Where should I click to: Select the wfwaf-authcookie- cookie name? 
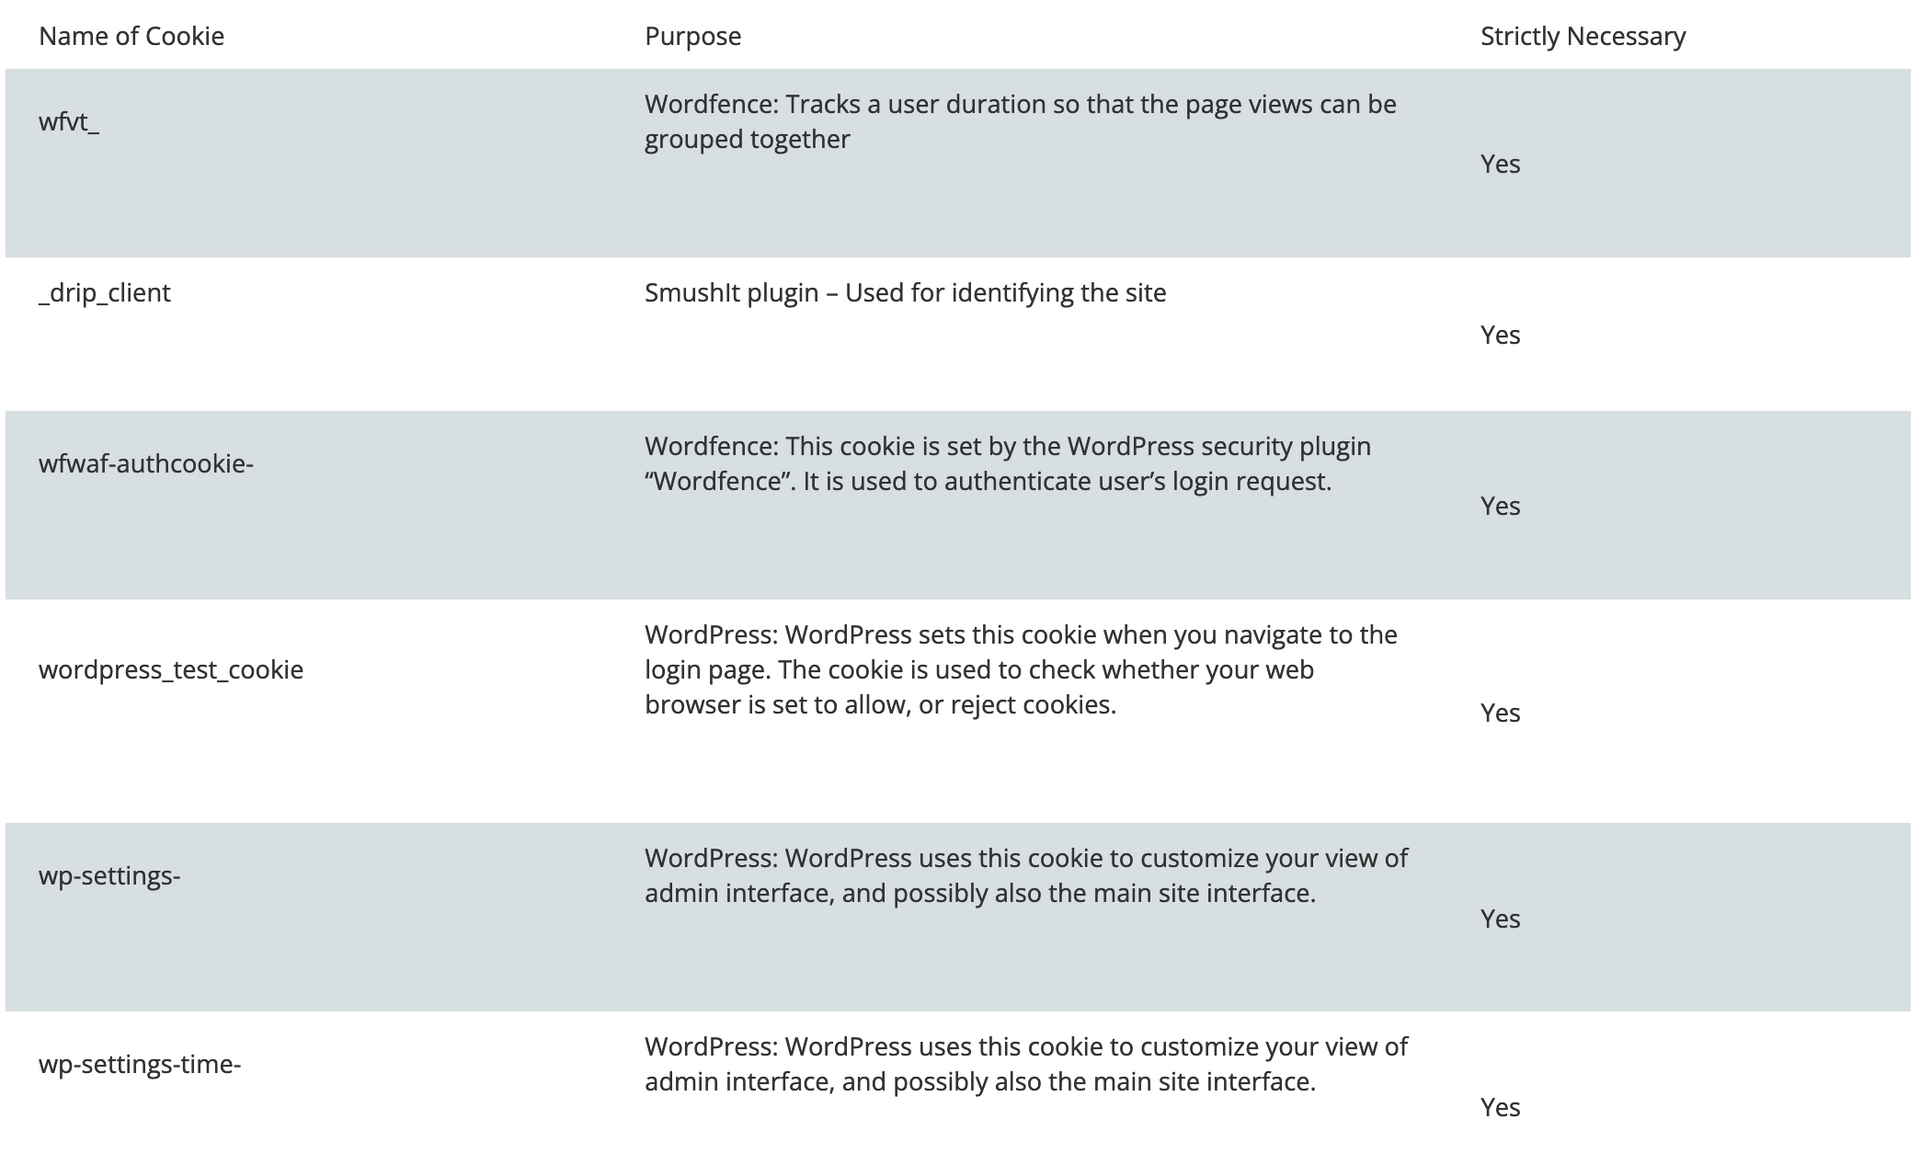146,464
